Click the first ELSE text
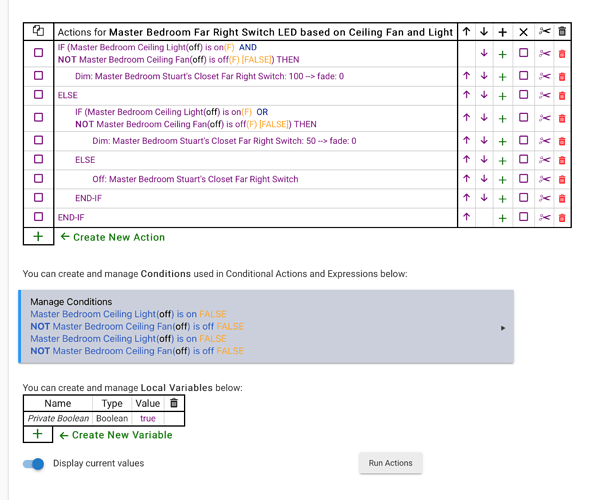Image resolution: width=610 pixels, height=500 pixels. click(x=68, y=95)
